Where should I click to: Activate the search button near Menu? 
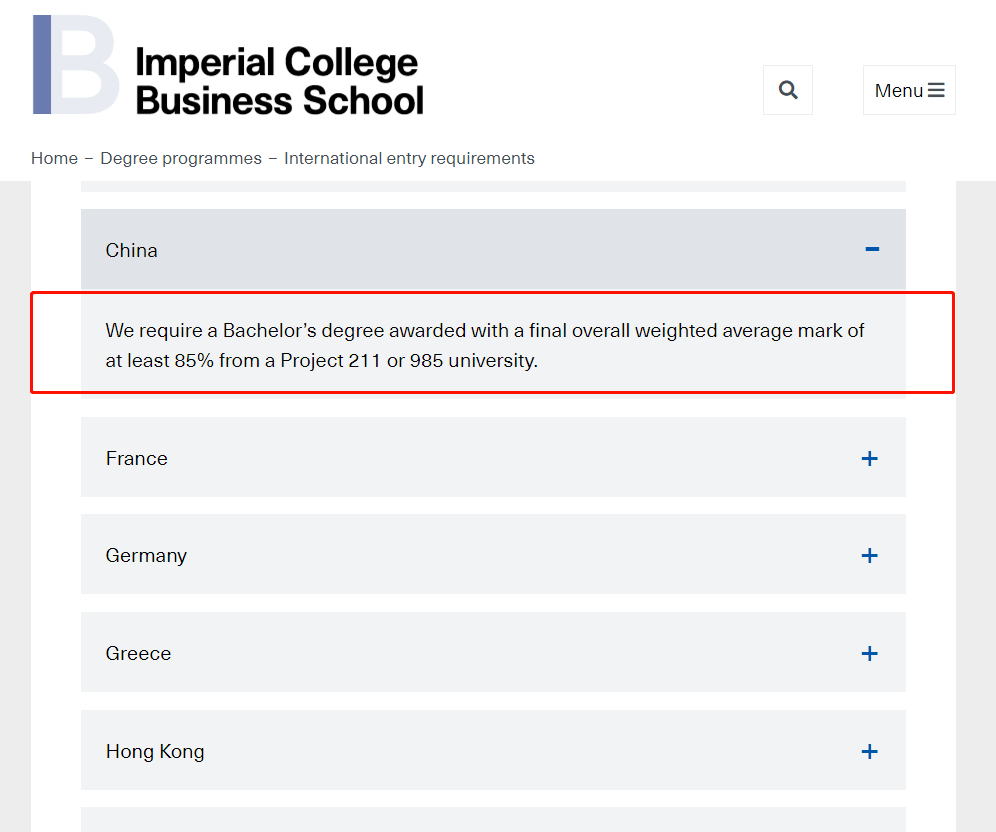tap(787, 89)
